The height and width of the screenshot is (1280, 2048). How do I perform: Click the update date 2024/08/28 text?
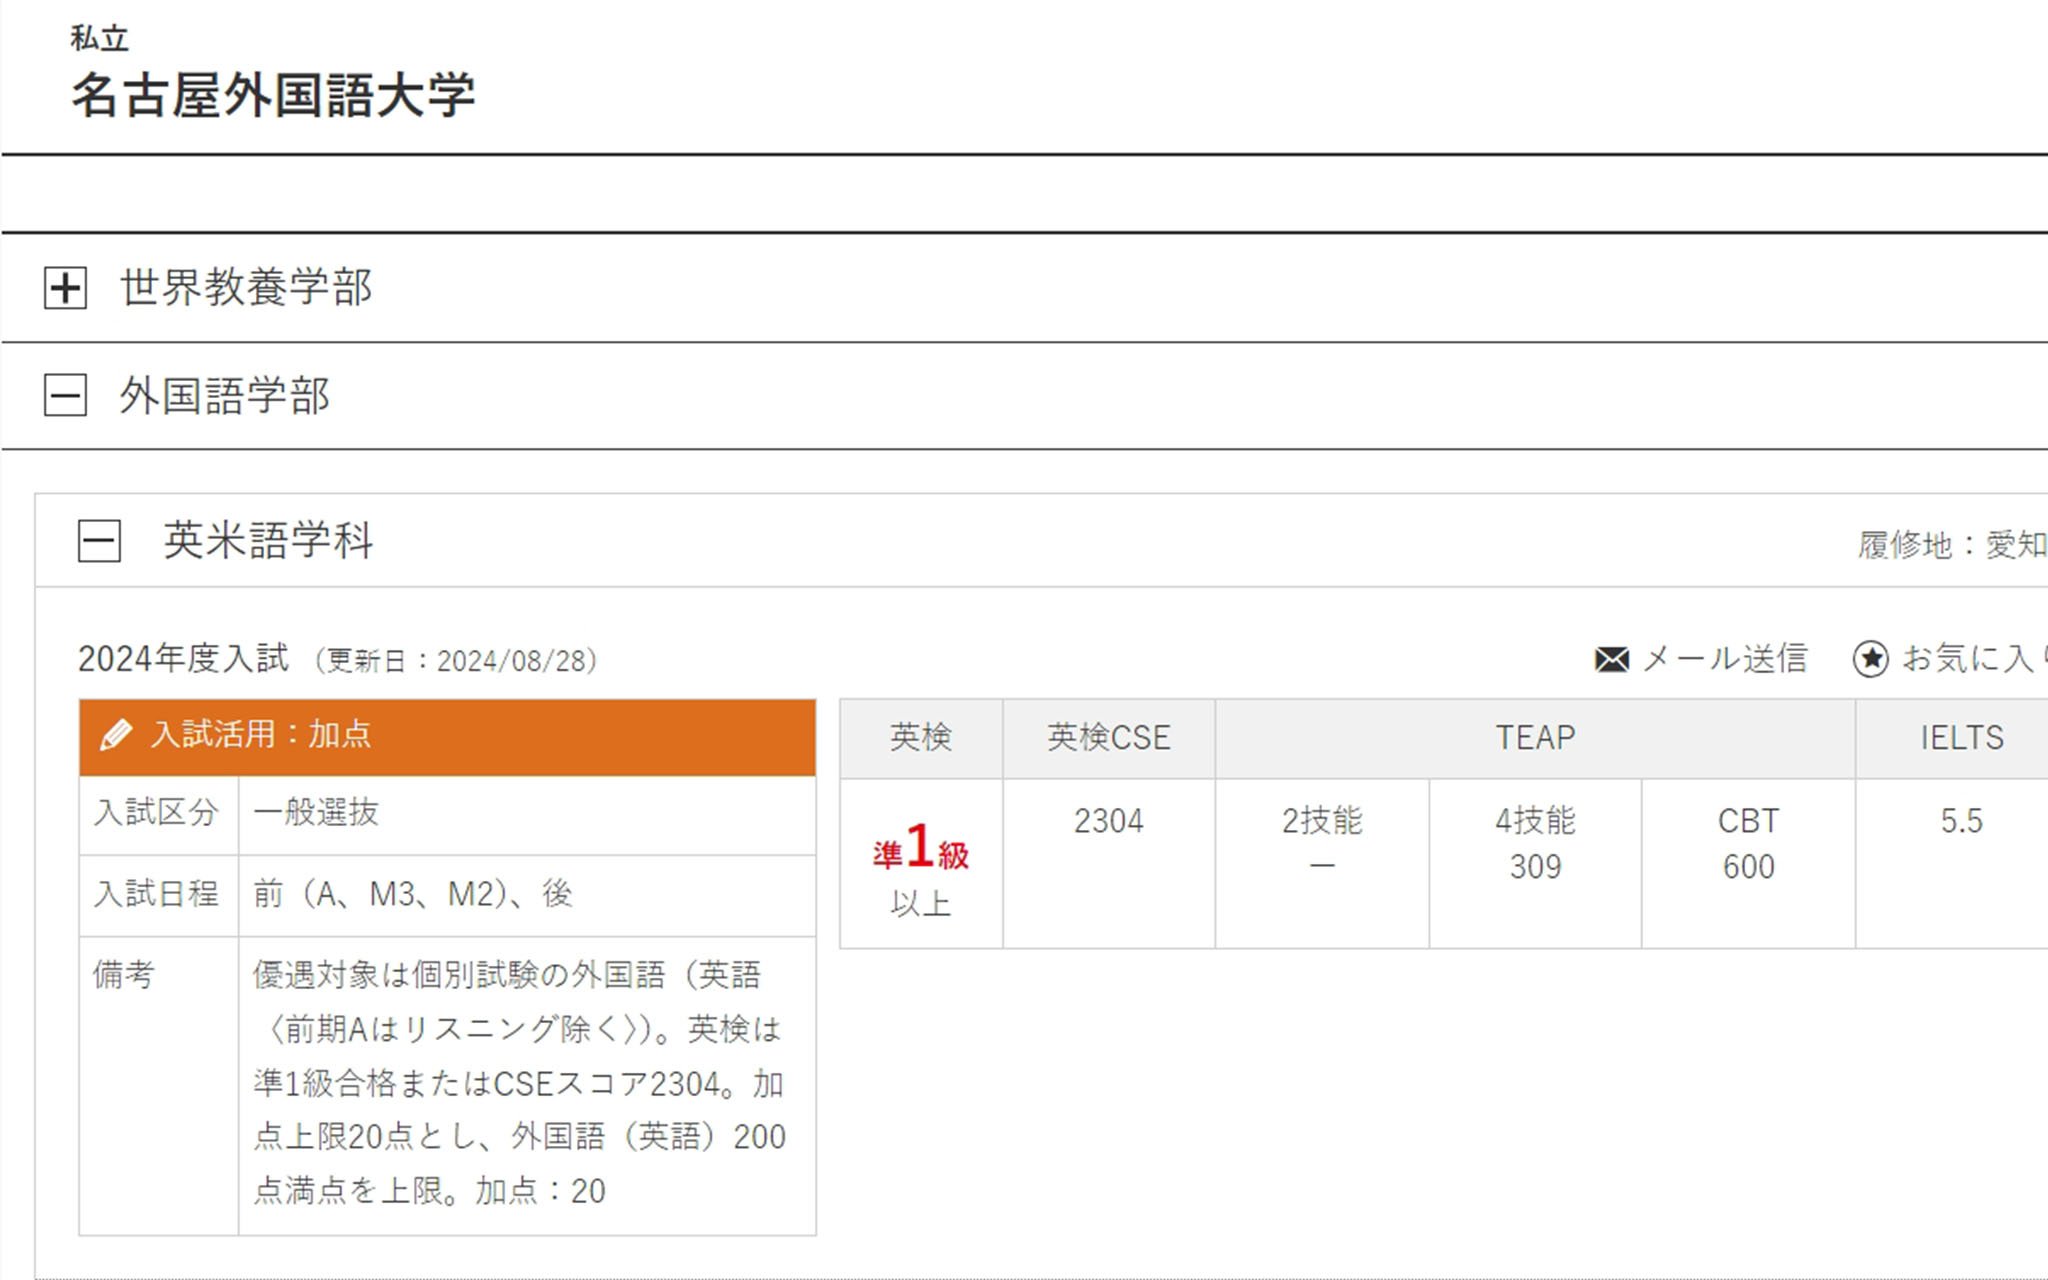click(456, 660)
